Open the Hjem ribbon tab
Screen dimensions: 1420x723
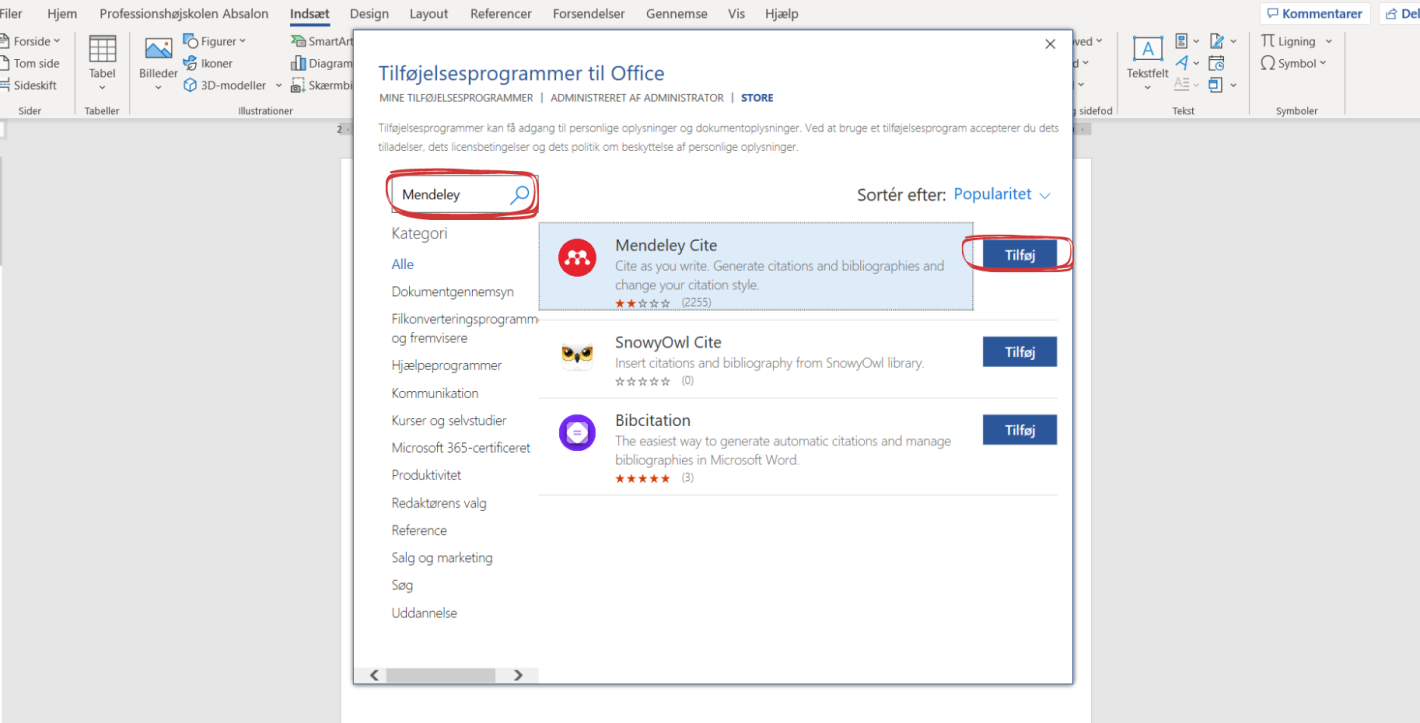pyautogui.click(x=62, y=14)
